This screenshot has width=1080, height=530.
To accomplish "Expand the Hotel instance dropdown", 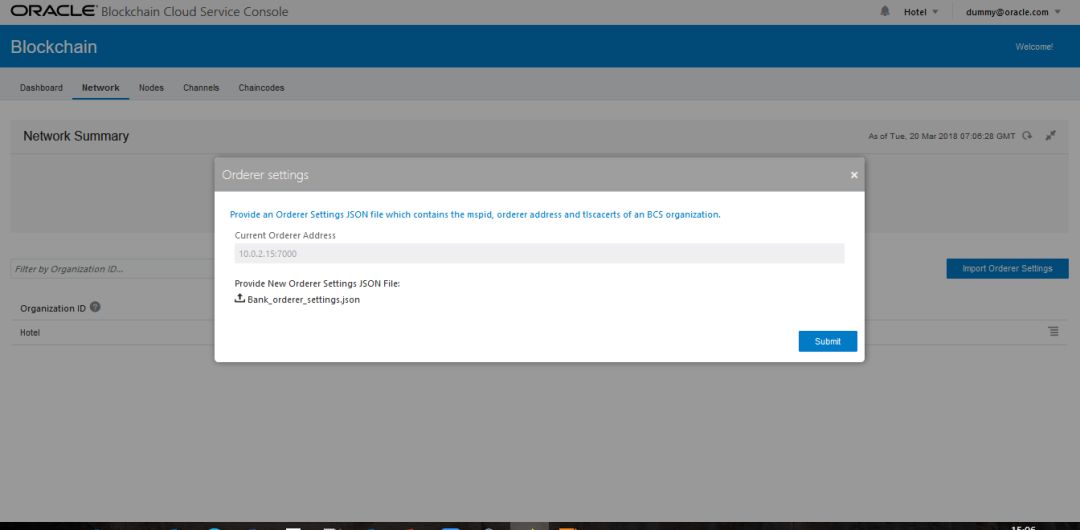I will click(x=921, y=12).
